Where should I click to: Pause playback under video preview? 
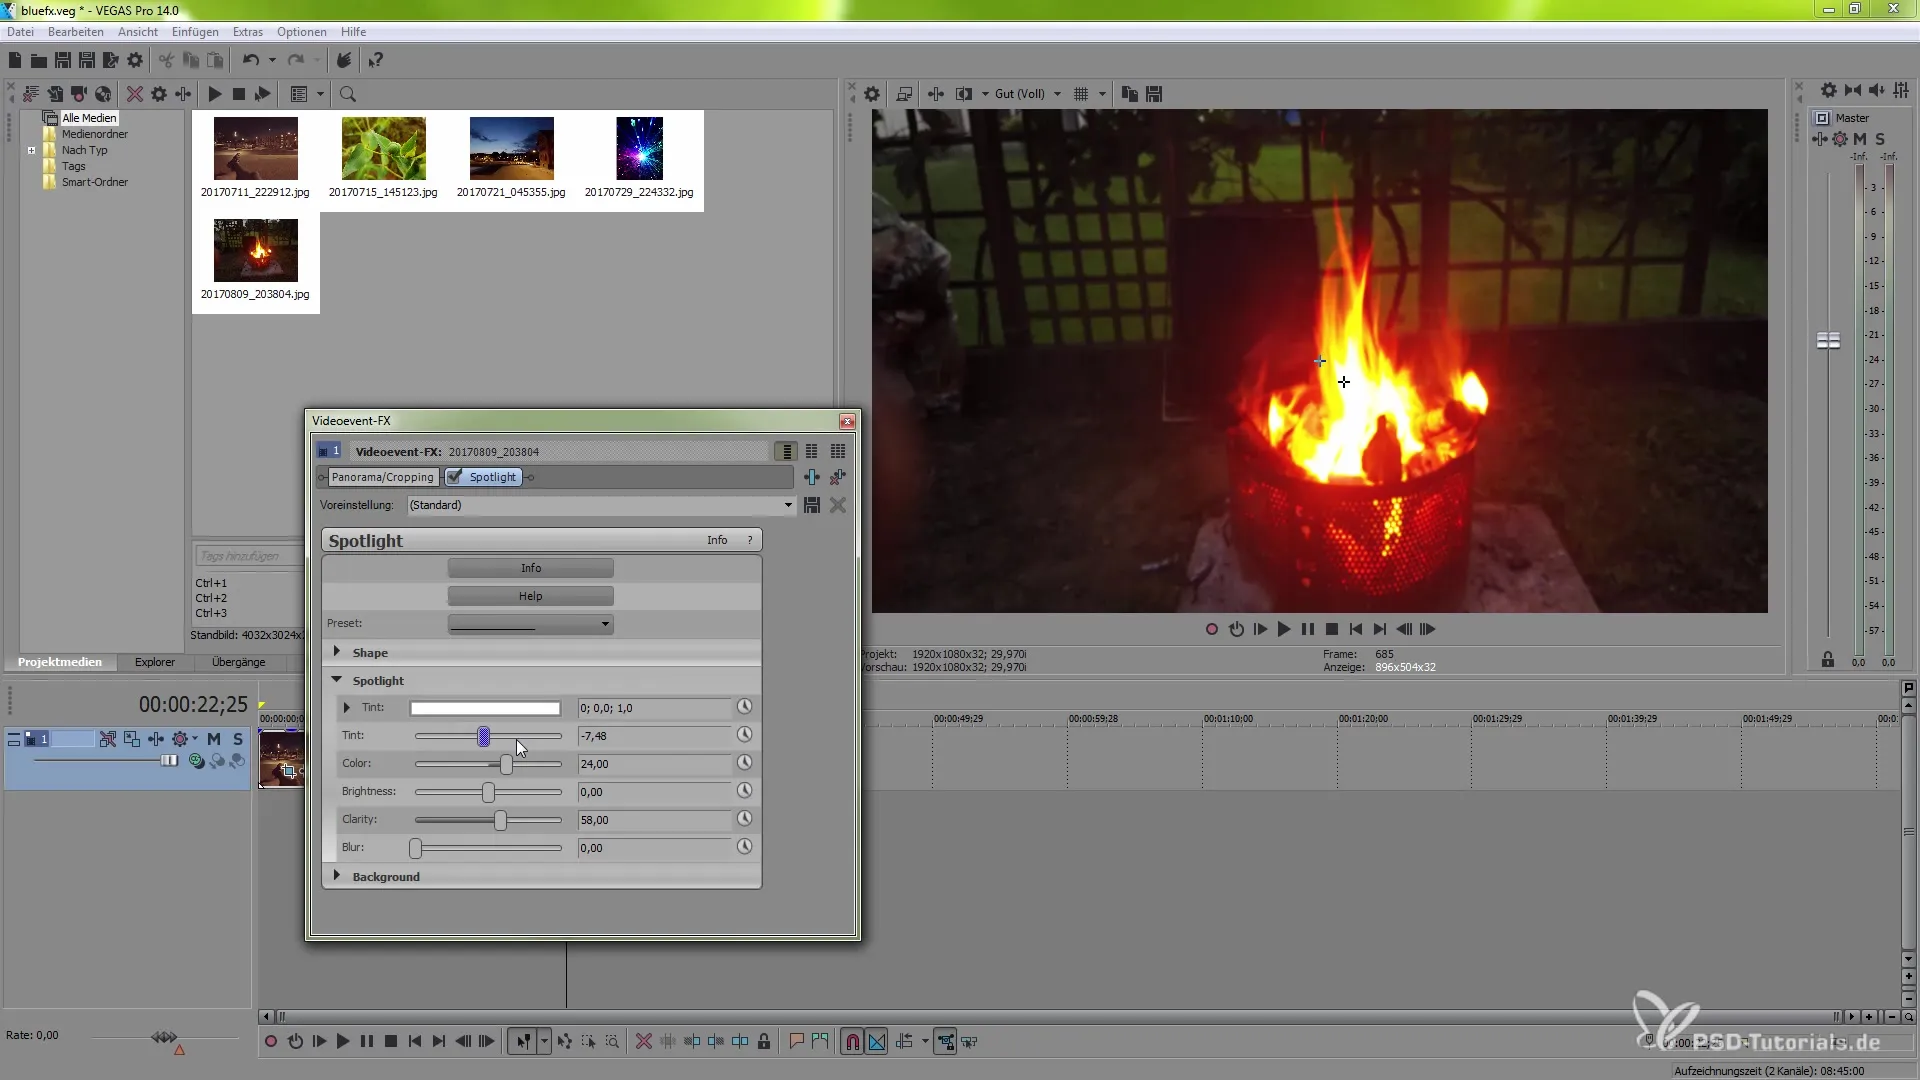(1308, 629)
